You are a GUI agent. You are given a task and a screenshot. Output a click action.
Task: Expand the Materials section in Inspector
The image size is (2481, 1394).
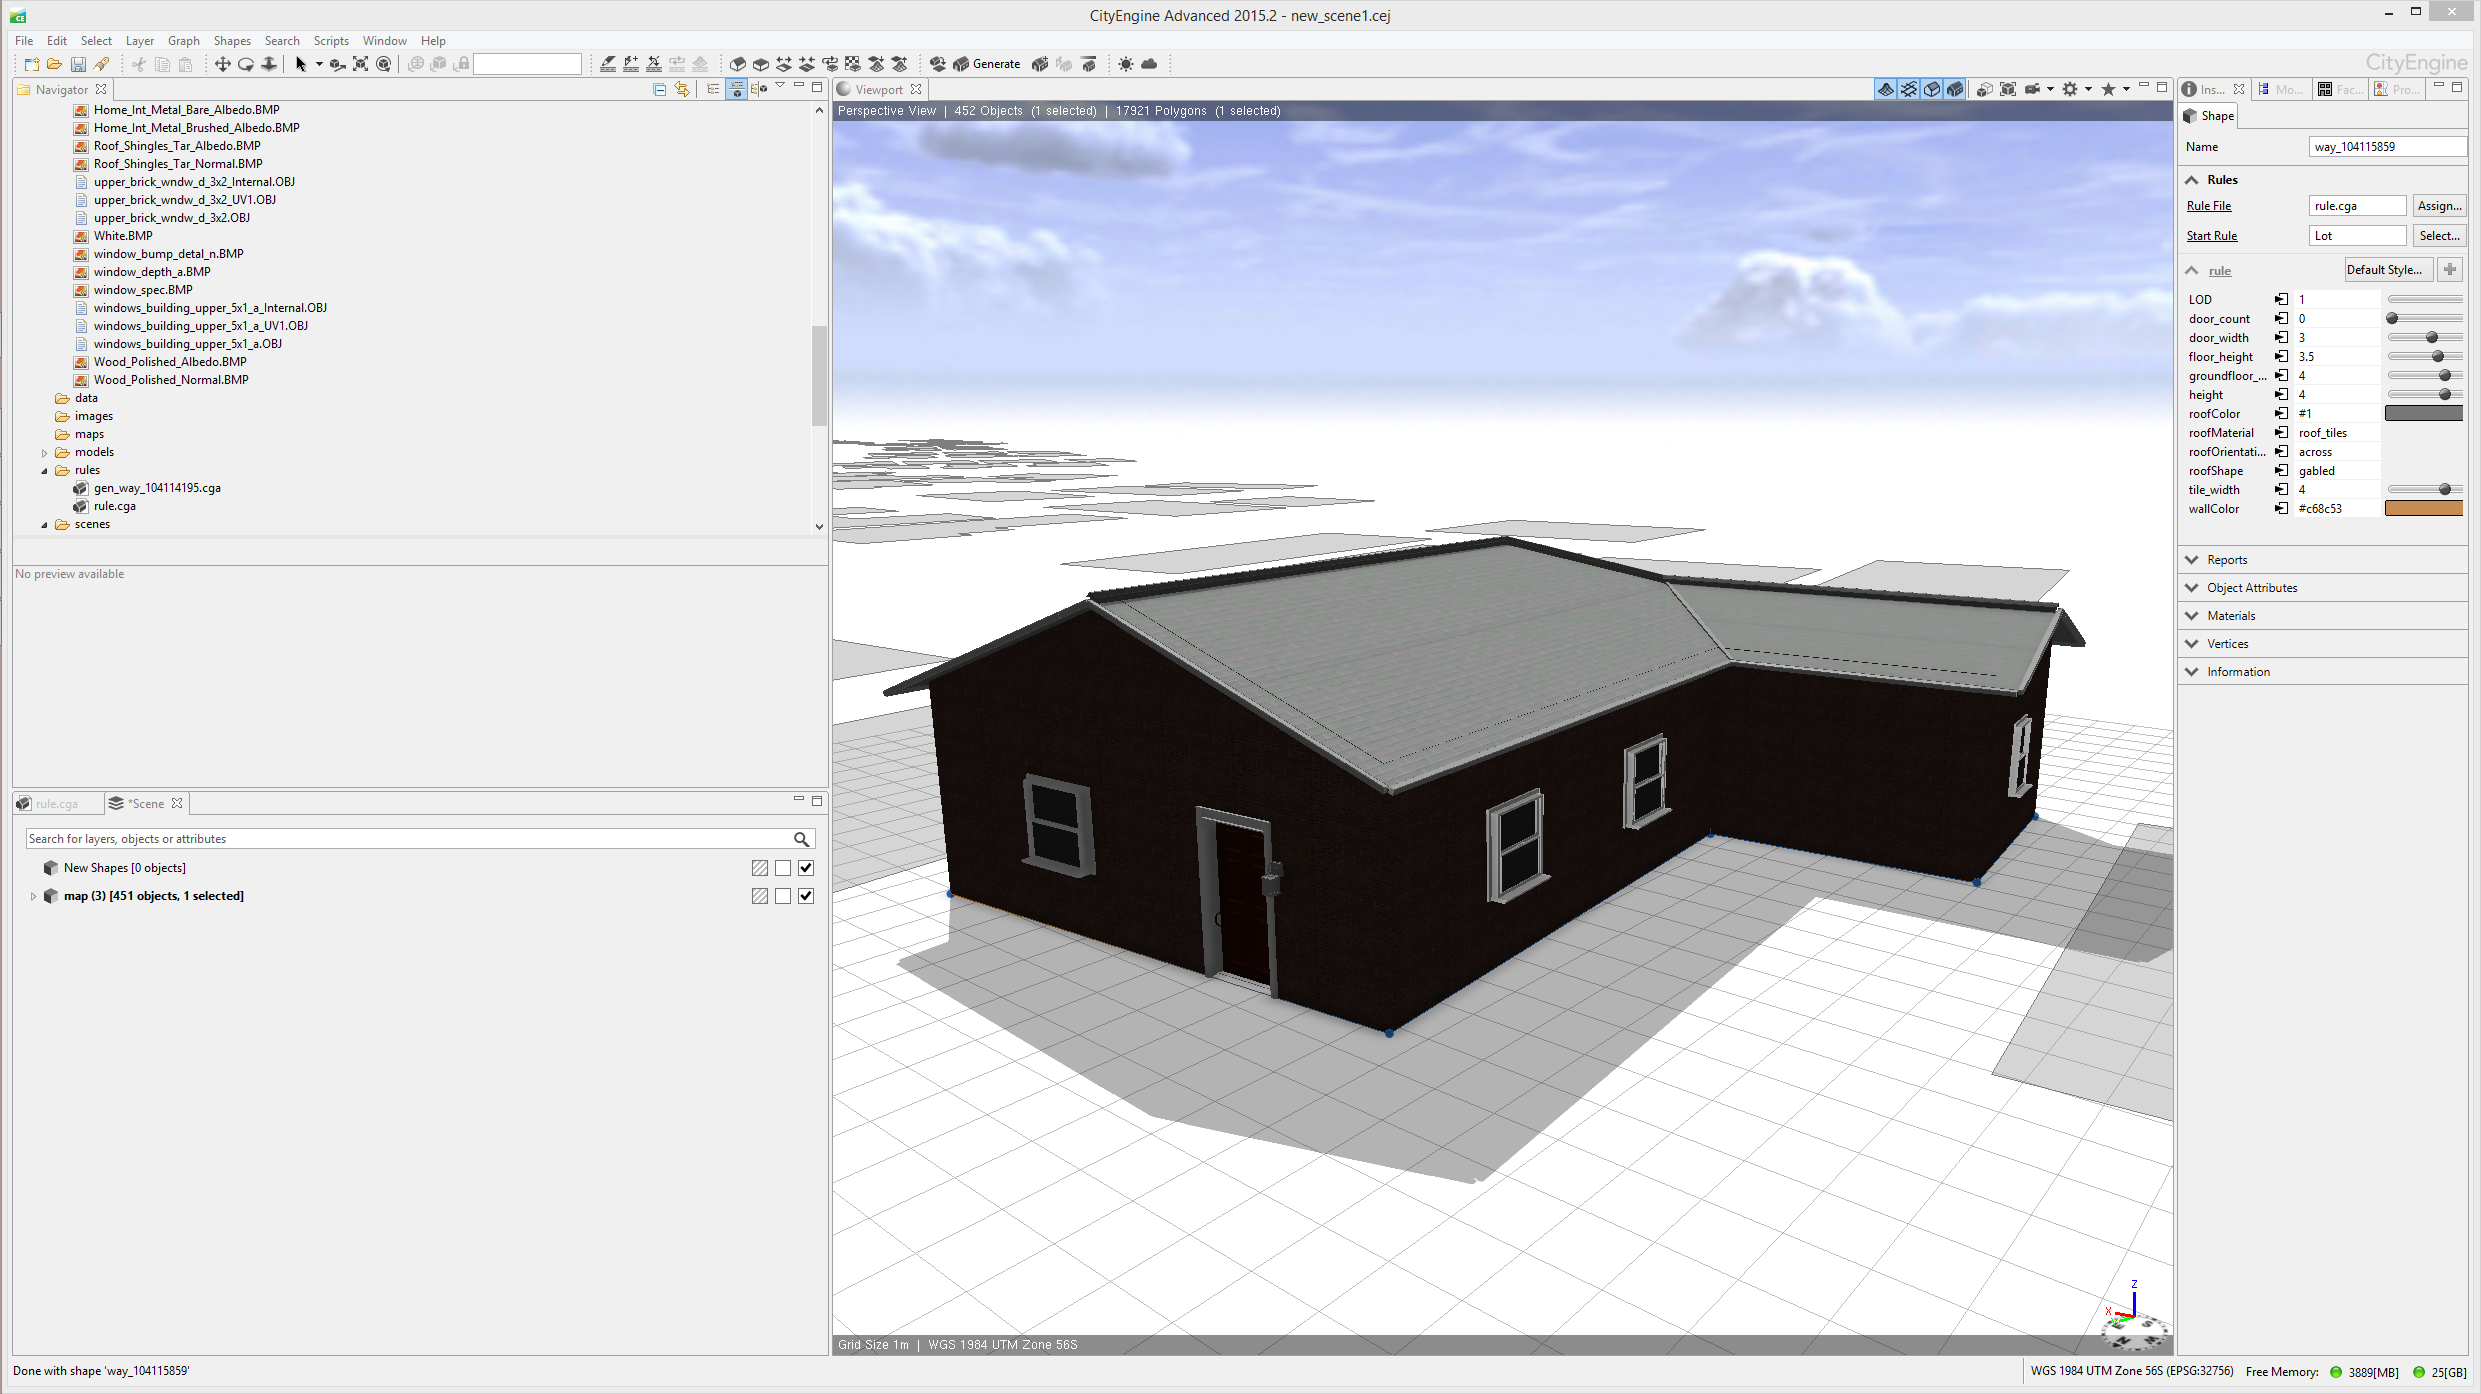2192,616
